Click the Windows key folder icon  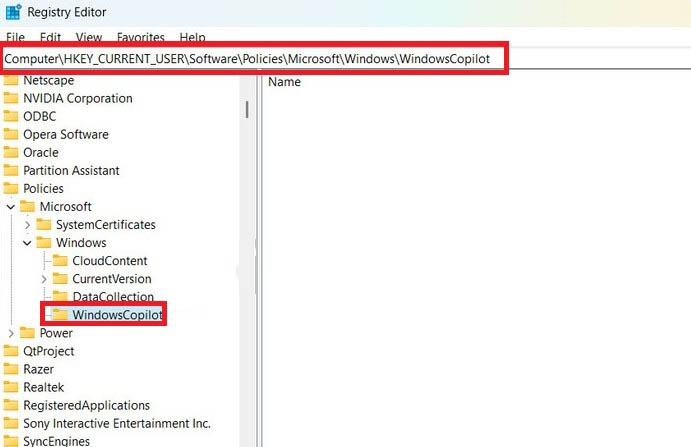coord(44,243)
